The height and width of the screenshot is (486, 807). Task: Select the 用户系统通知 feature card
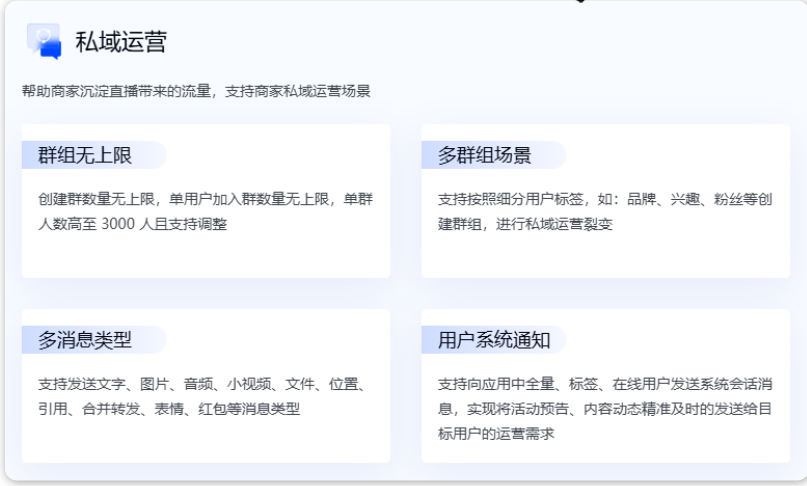point(606,386)
